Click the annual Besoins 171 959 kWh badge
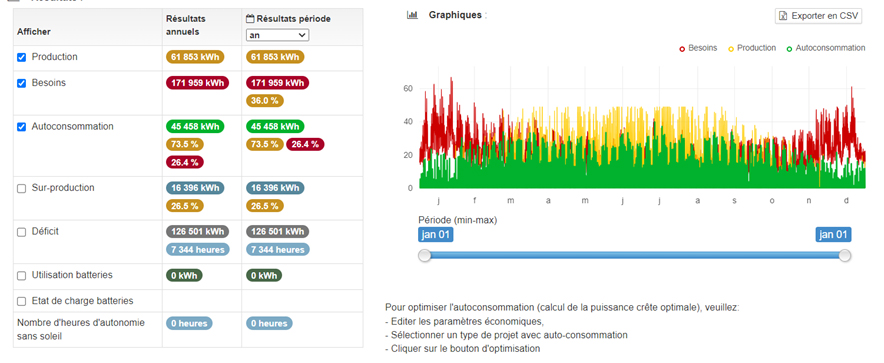This screenshot has height=363, width=884. point(197,83)
